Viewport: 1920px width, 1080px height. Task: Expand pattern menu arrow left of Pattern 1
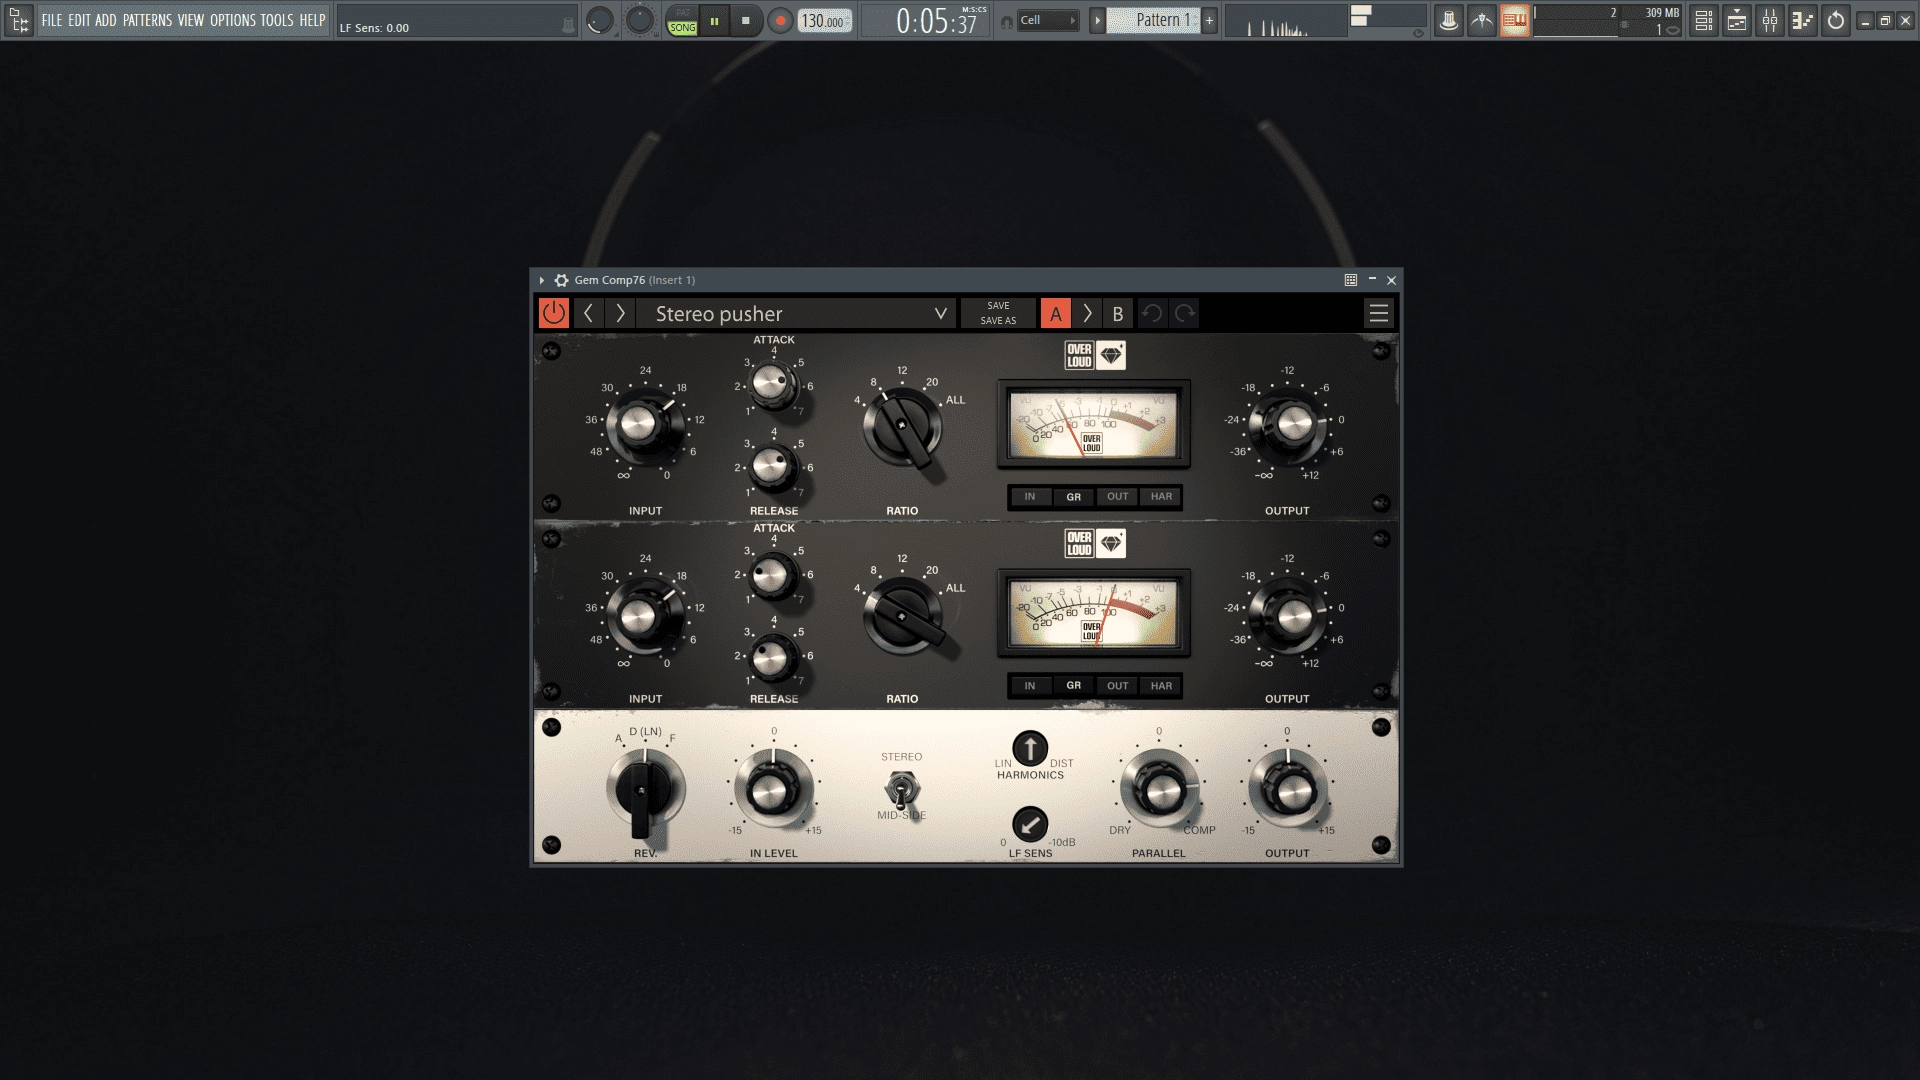pos(1097,20)
